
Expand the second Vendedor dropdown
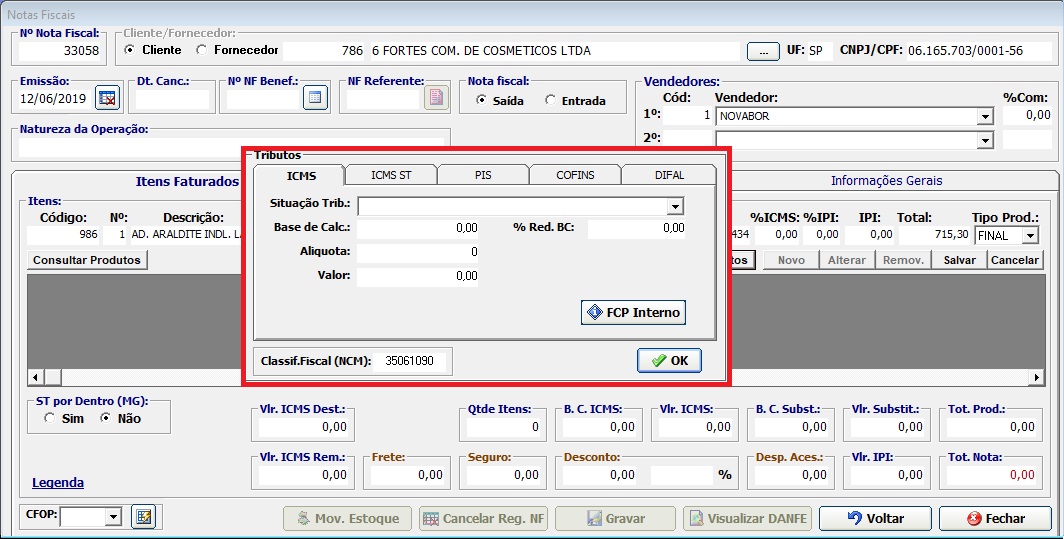985,141
